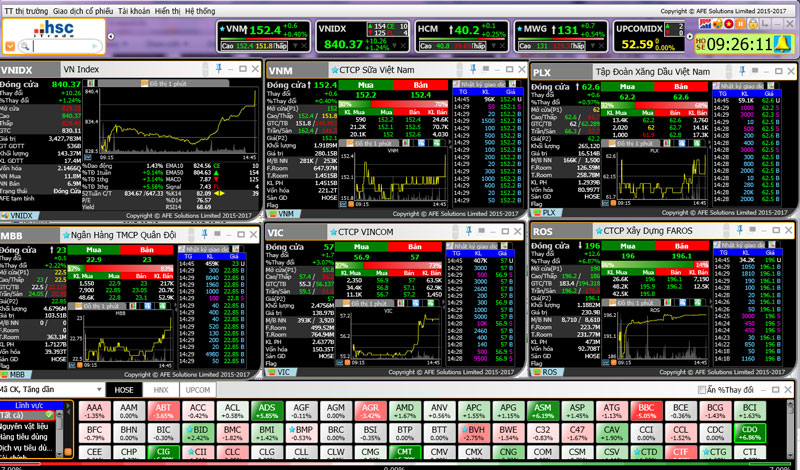
Task: Open the chart icon in top-right toolbar
Action: 706,23
